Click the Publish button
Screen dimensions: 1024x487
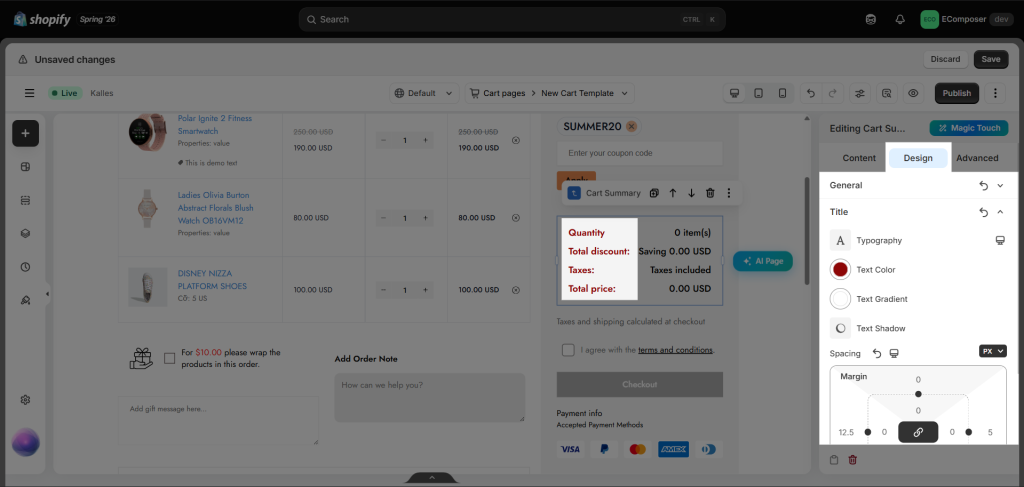click(957, 93)
